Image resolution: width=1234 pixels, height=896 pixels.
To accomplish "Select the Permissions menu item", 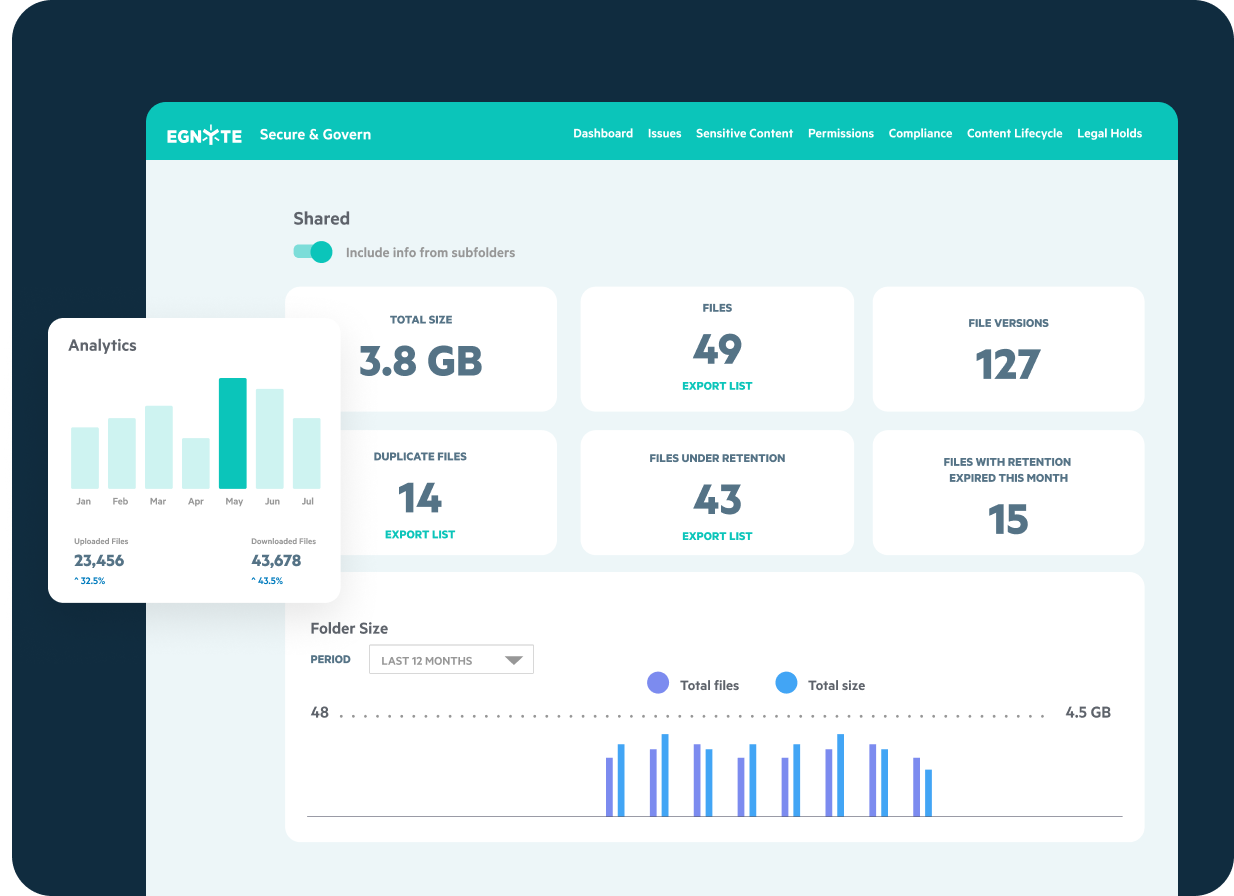I will (x=840, y=133).
